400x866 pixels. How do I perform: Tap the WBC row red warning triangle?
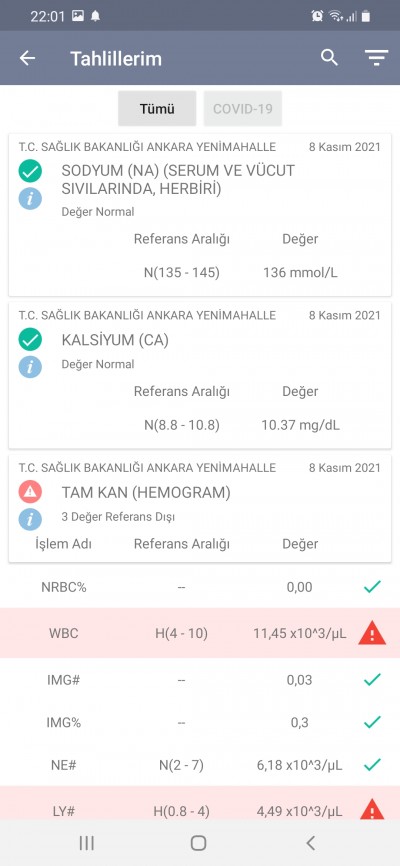pyautogui.click(x=372, y=633)
